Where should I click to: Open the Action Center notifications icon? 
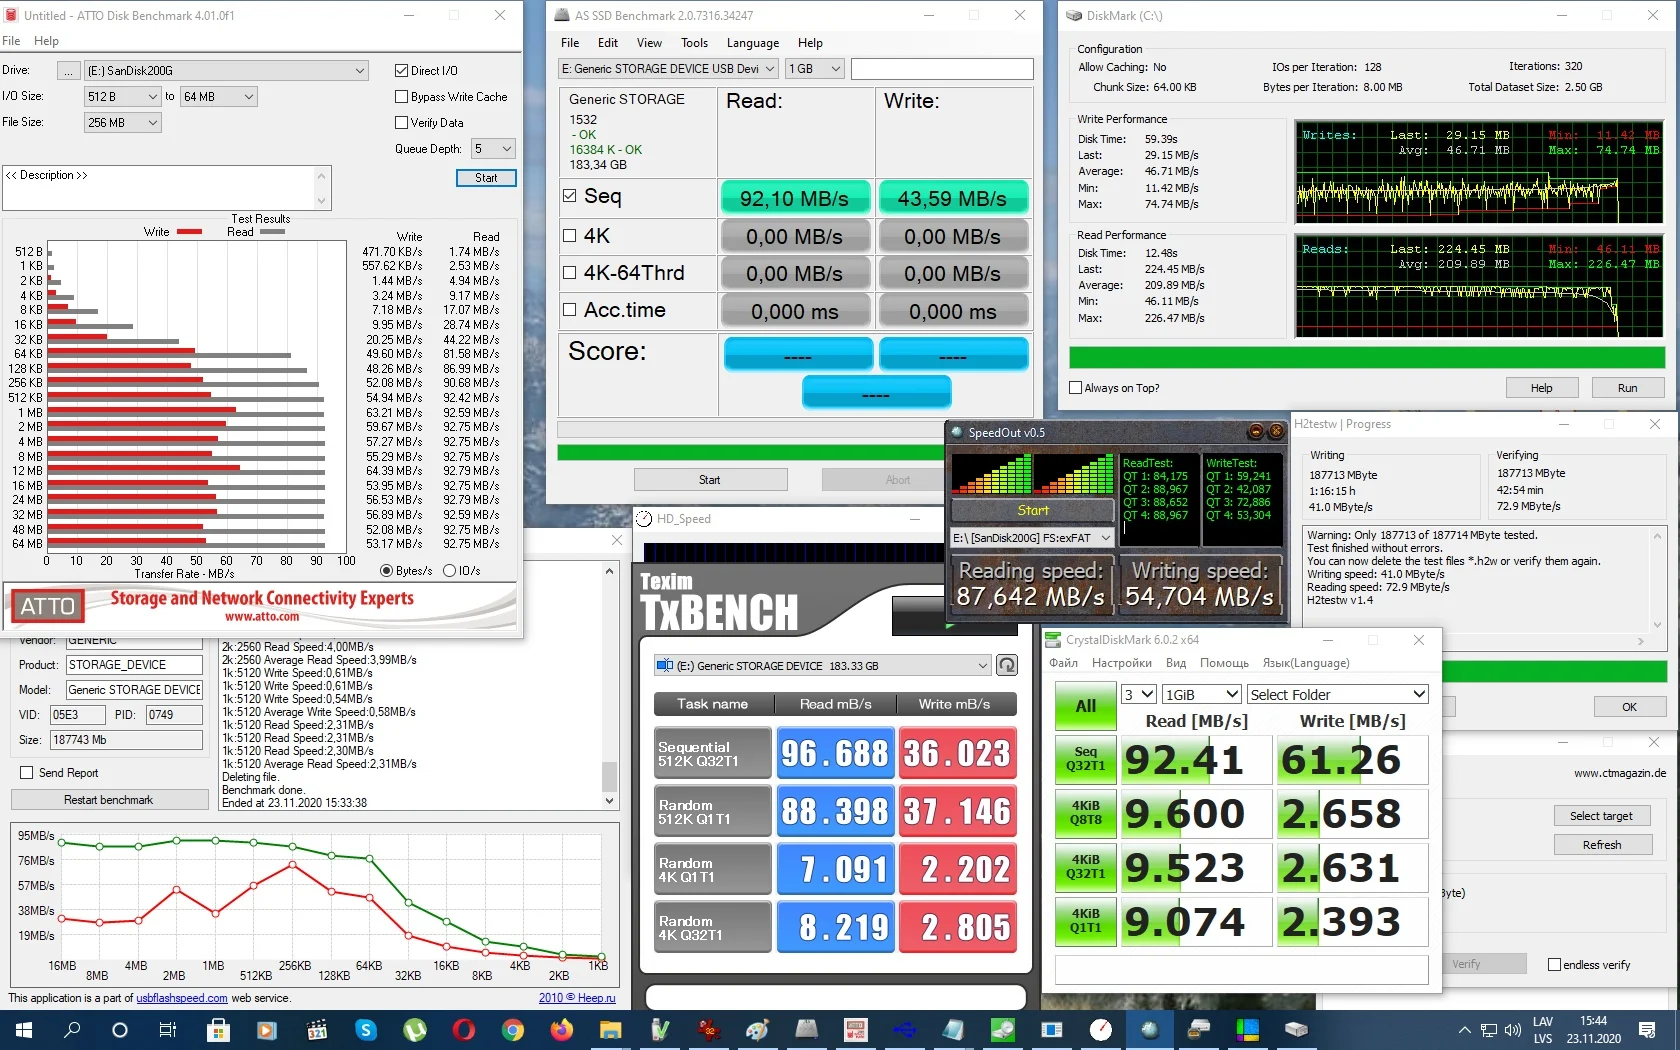(x=1647, y=1029)
